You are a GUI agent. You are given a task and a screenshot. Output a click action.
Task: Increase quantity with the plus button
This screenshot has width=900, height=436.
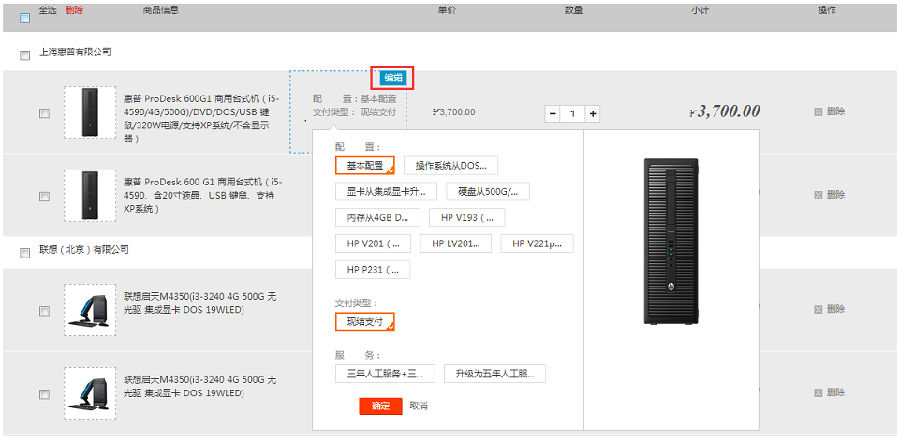point(593,114)
